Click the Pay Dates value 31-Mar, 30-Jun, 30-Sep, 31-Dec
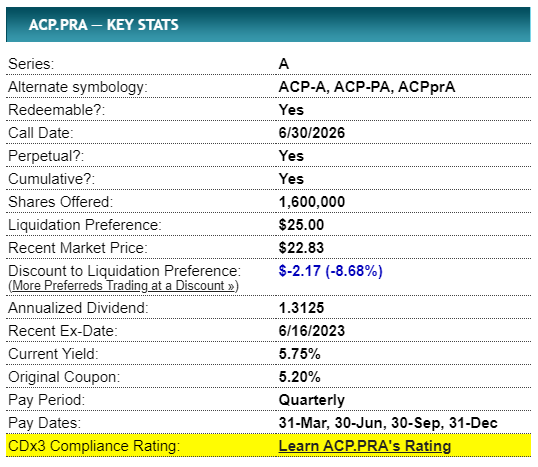Screen dimensions: 538x467 point(388,423)
